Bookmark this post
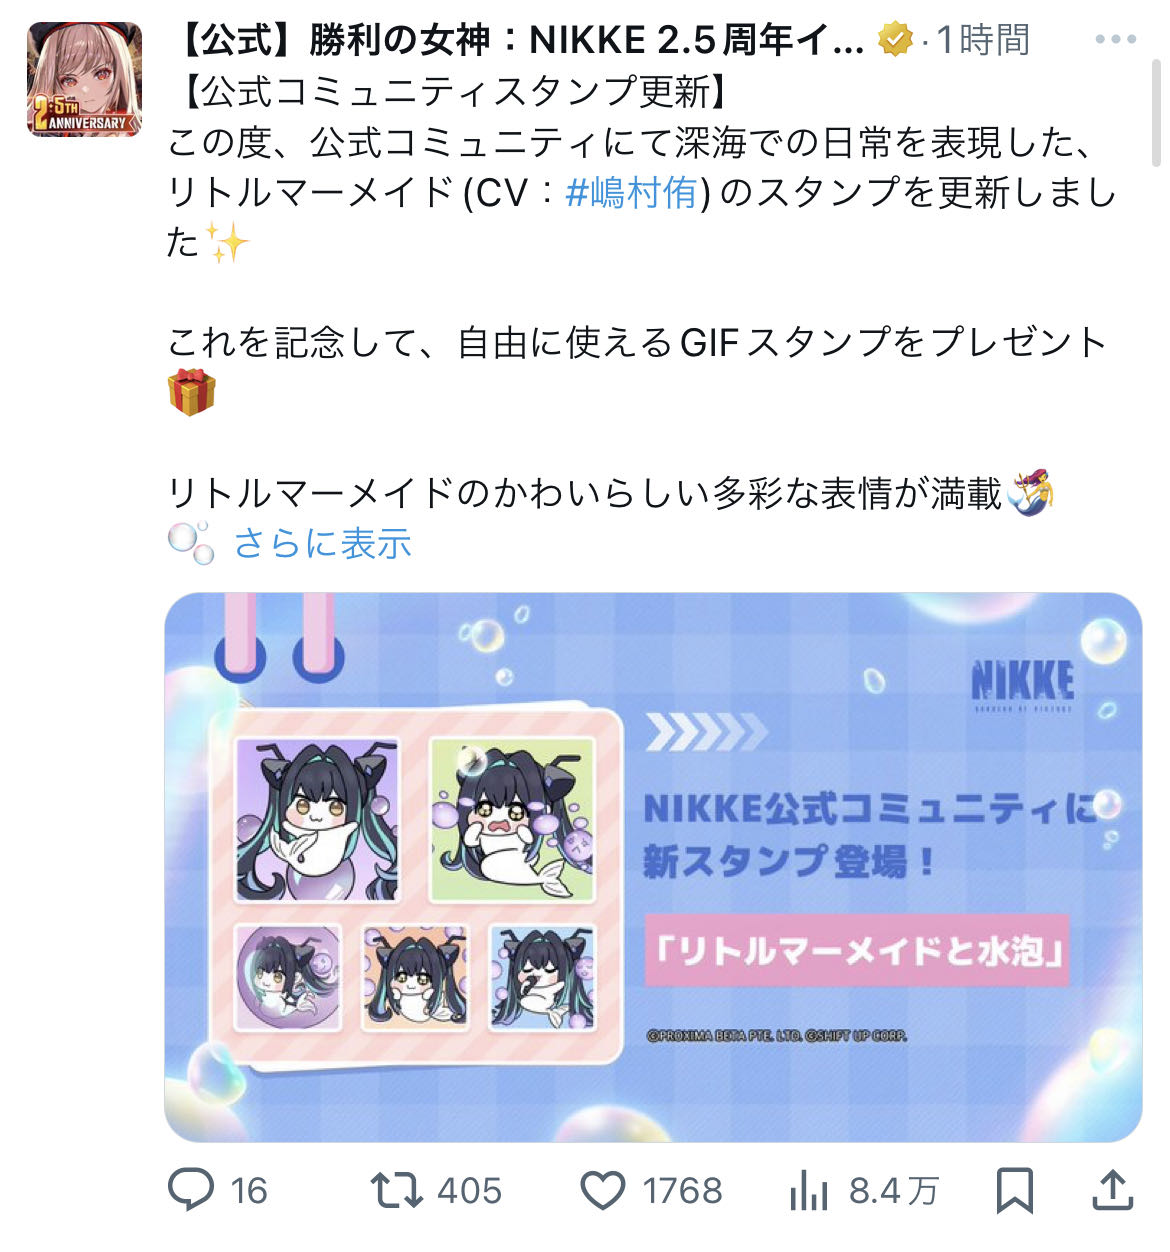Image resolution: width=1170 pixels, height=1252 pixels. tap(1015, 1191)
